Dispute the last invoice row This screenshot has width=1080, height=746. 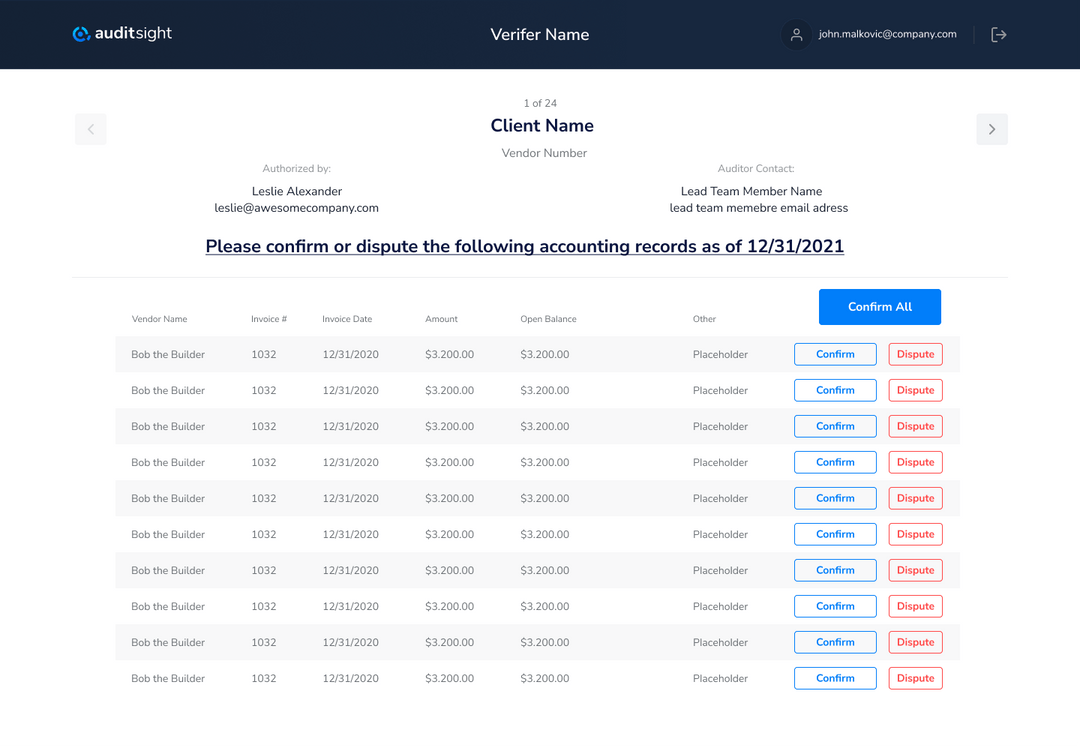click(x=915, y=678)
